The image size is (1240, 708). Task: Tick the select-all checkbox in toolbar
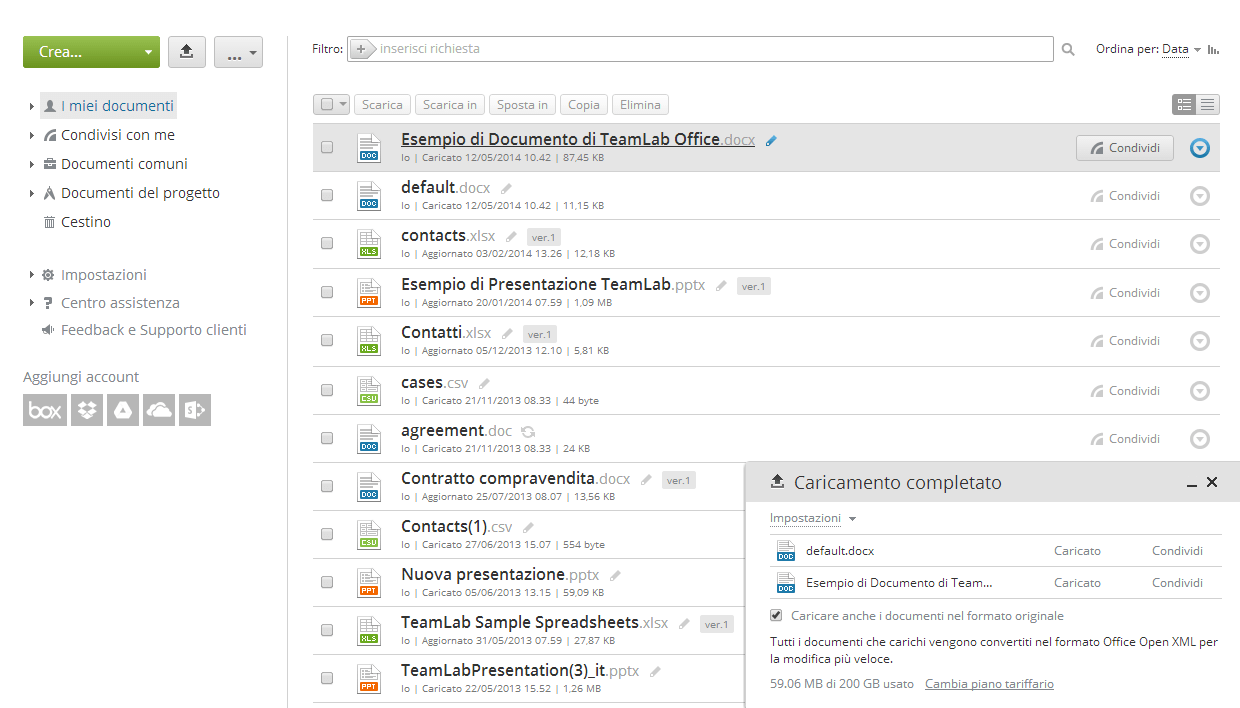tap(326, 104)
